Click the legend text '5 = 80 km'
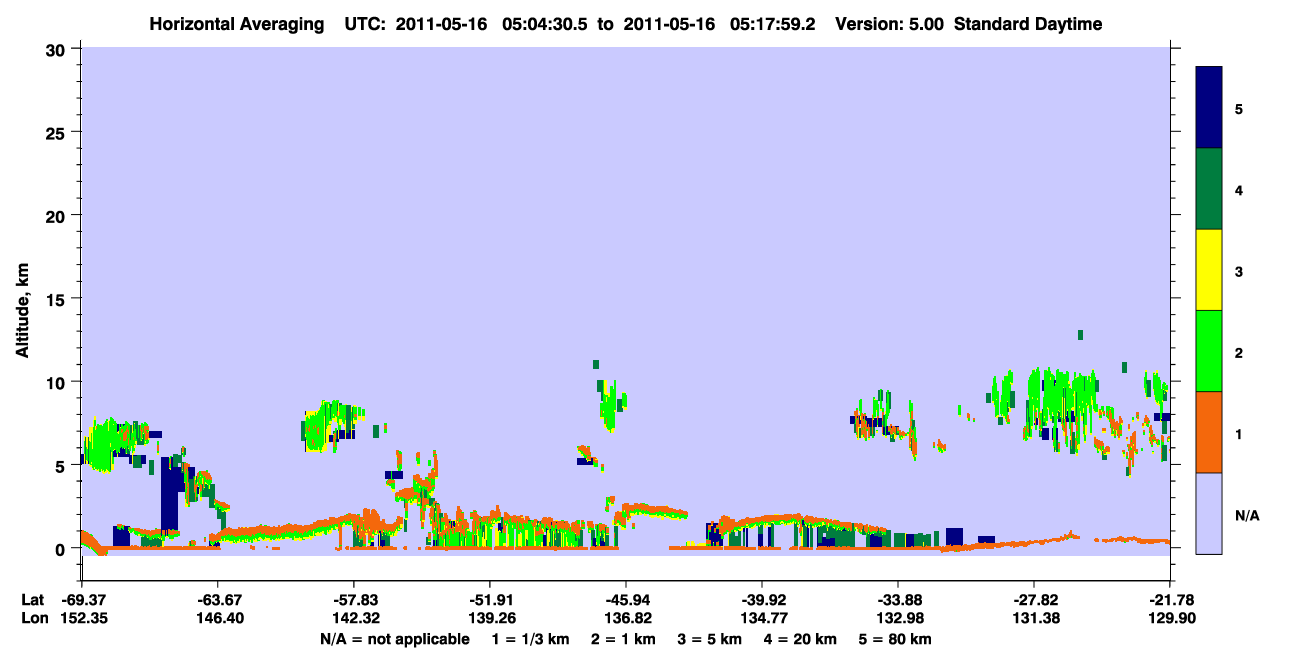The image size is (1300, 667). (x=893, y=639)
